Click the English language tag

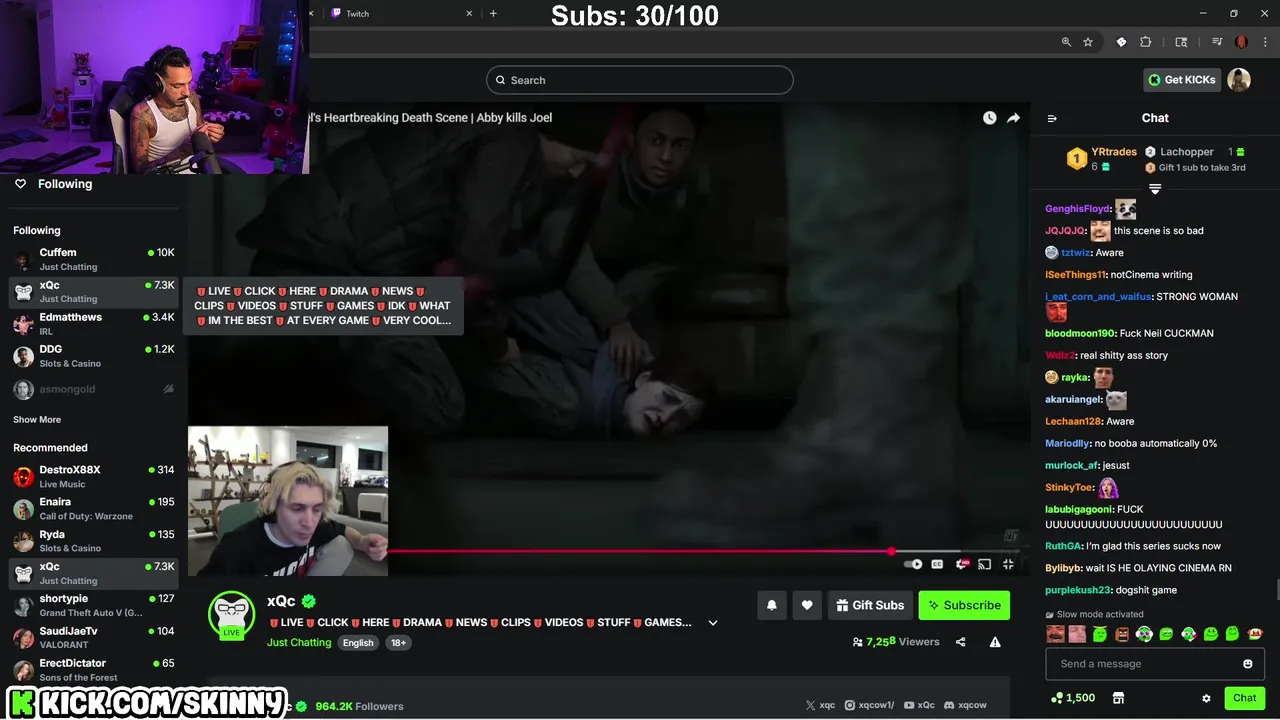coord(358,643)
